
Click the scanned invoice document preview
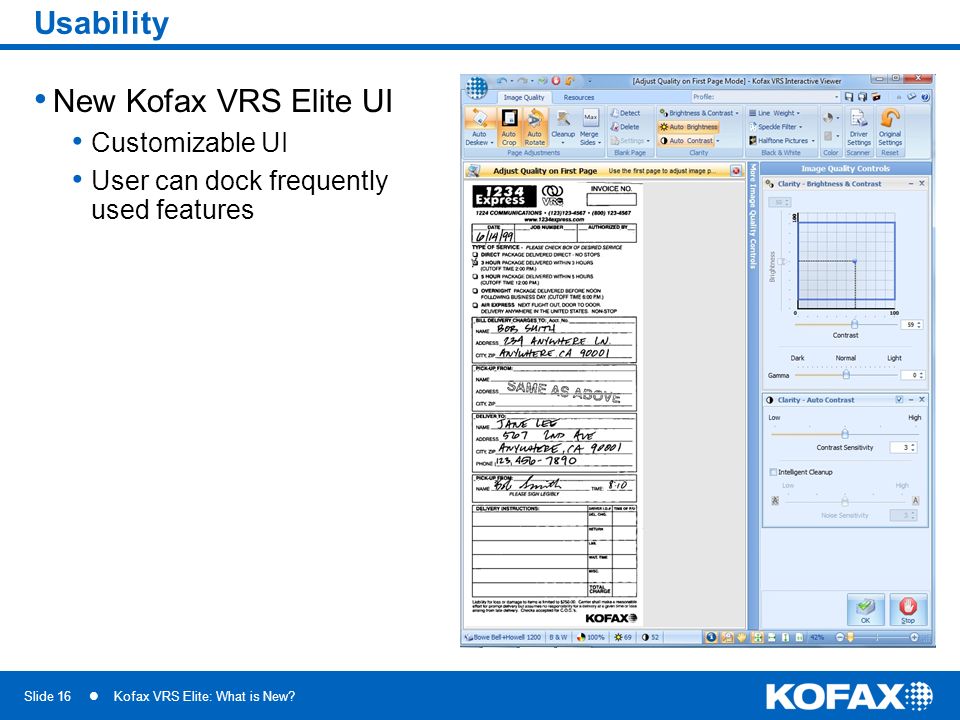tap(555, 402)
